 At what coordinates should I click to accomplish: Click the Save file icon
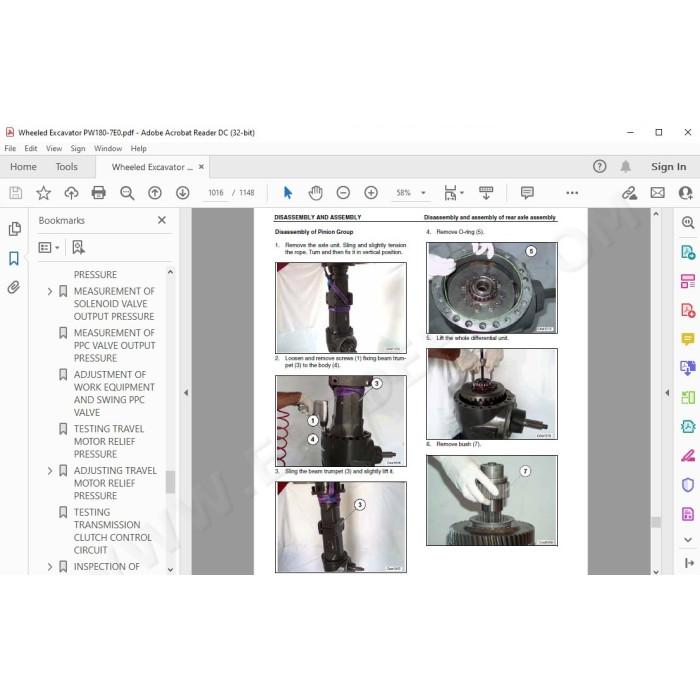(x=16, y=193)
